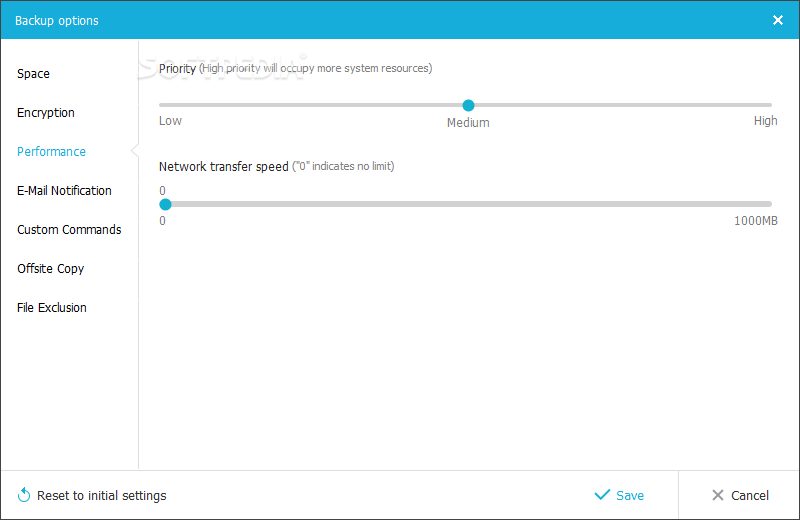Click the Priority slider handle at Medium
This screenshot has height=520, width=800.
(468, 105)
